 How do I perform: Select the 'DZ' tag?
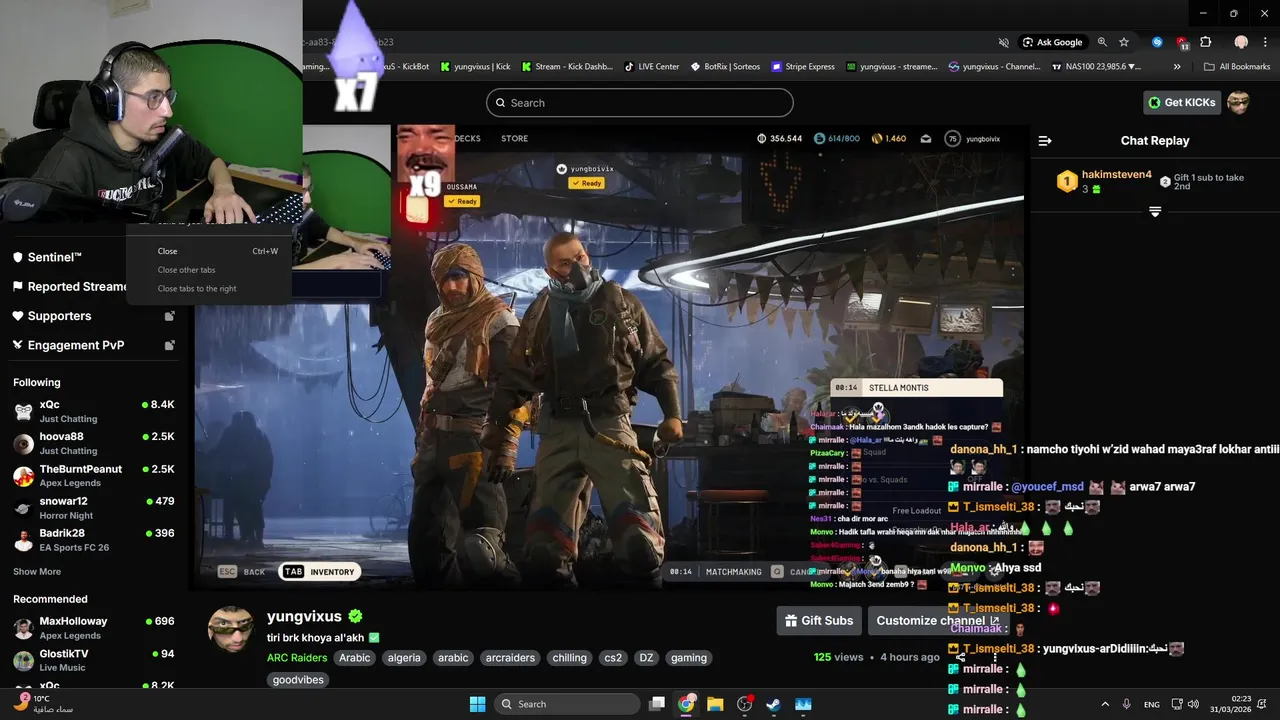pos(646,658)
